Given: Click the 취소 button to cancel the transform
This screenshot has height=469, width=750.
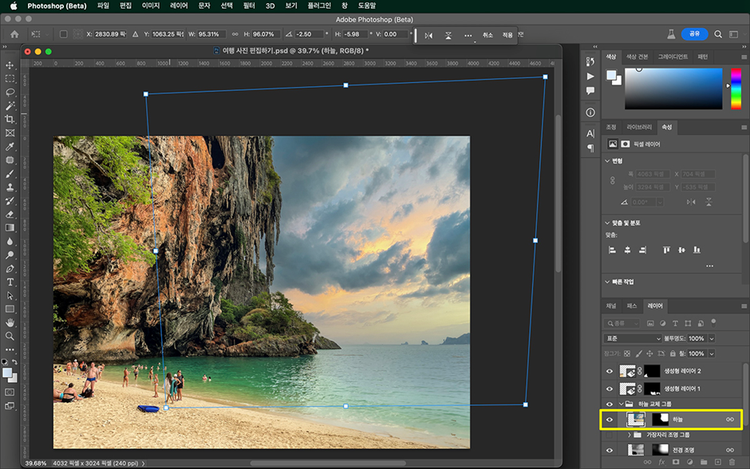Looking at the screenshot, I should 488,35.
